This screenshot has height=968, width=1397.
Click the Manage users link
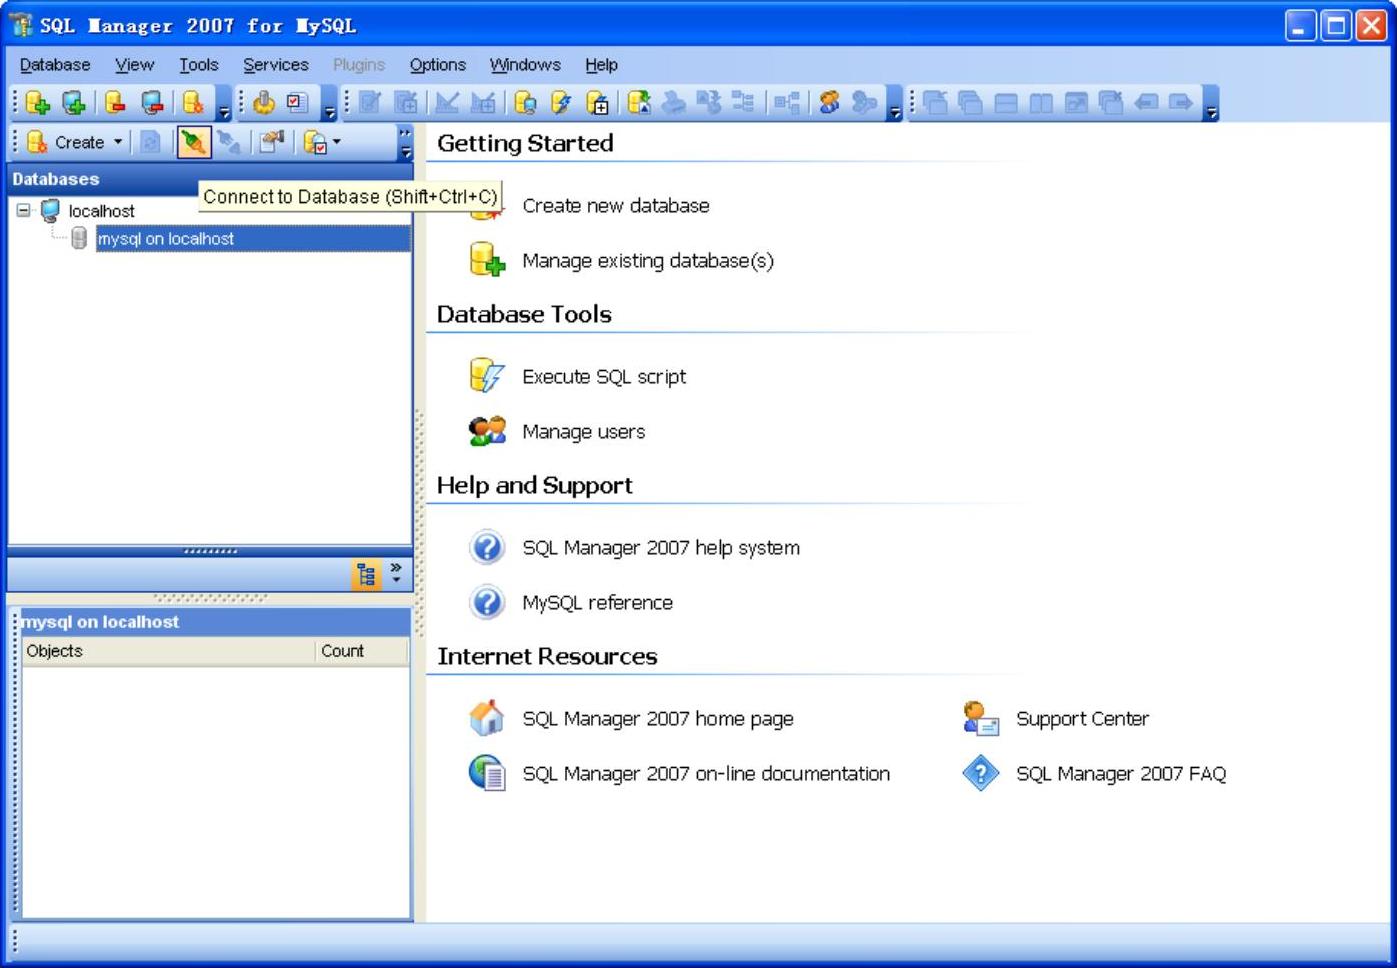point(584,431)
